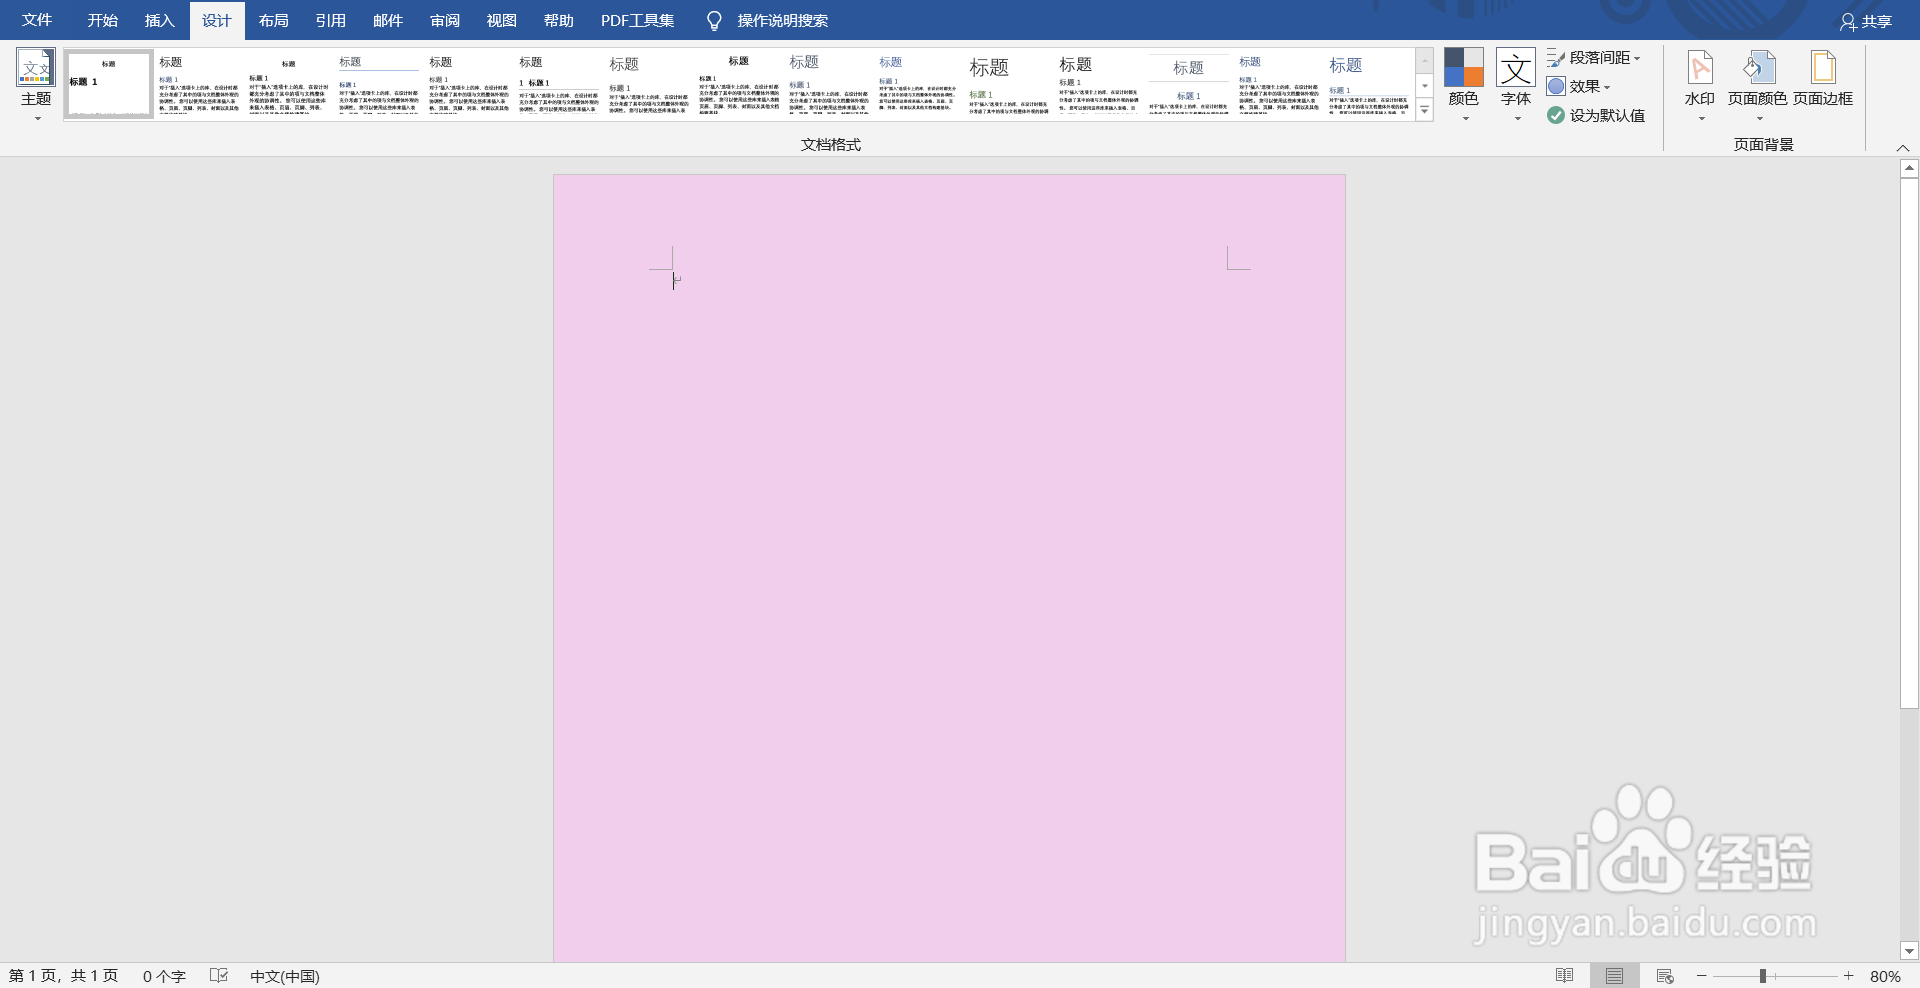Image resolution: width=1920 pixels, height=988 pixels.
Task: Select the first document format style thumbnail
Action: (109, 84)
